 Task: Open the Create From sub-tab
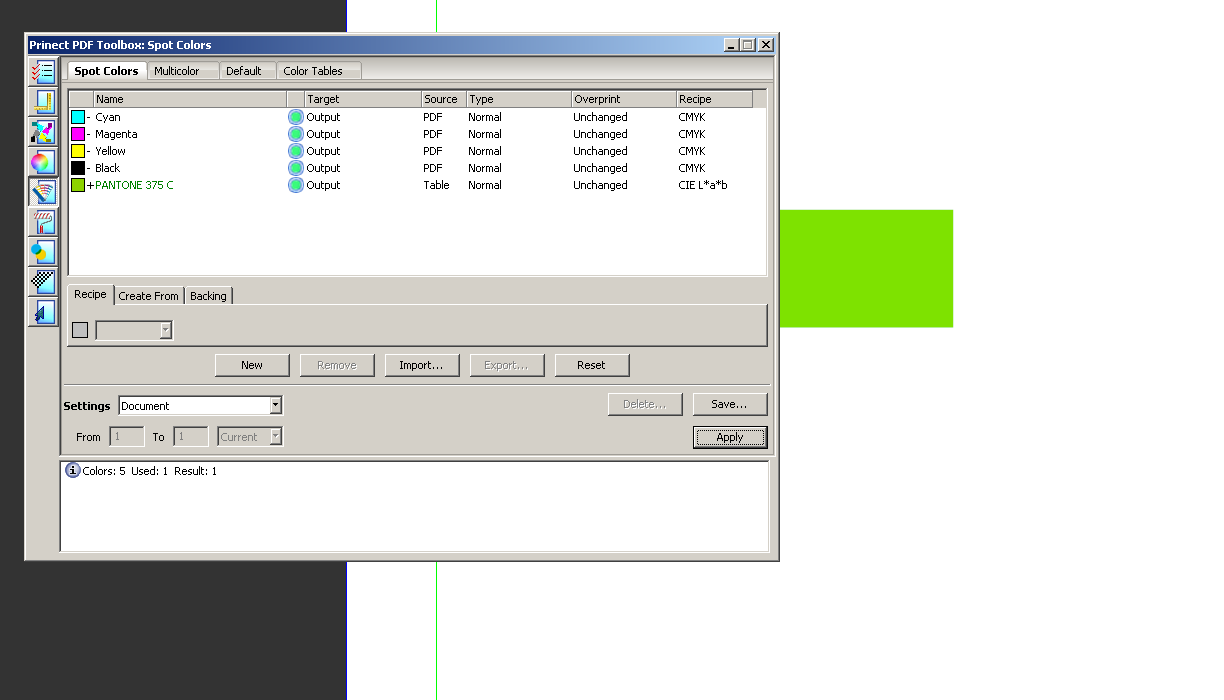[148, 296]
